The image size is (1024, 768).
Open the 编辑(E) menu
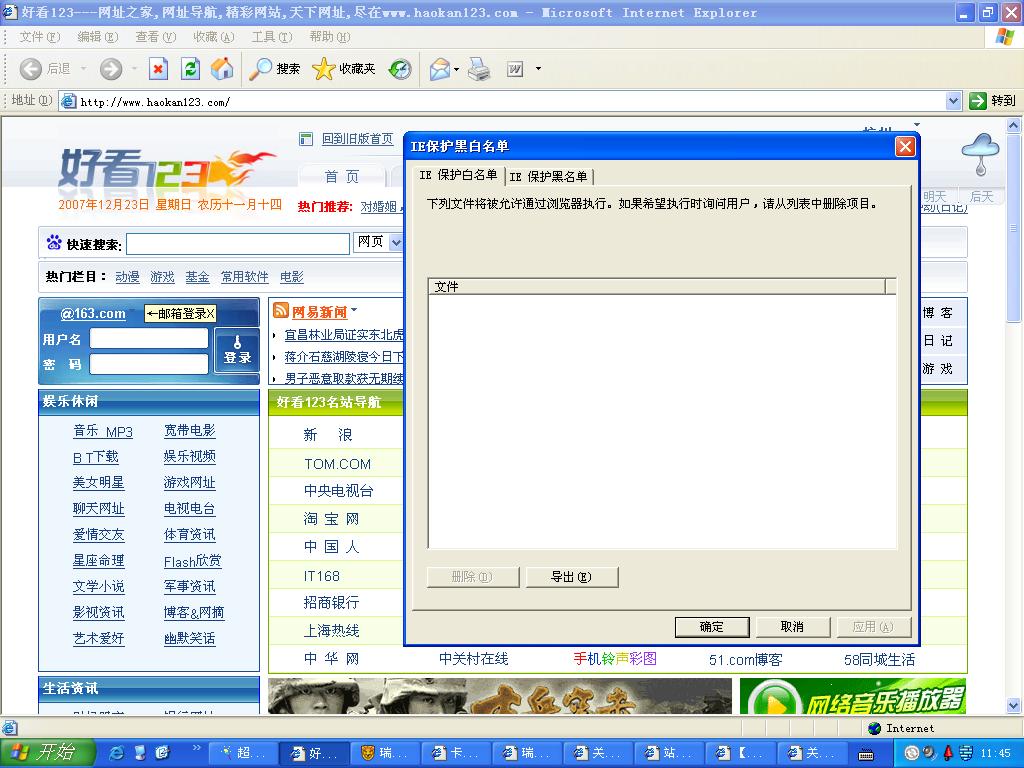tap(97, 37)
